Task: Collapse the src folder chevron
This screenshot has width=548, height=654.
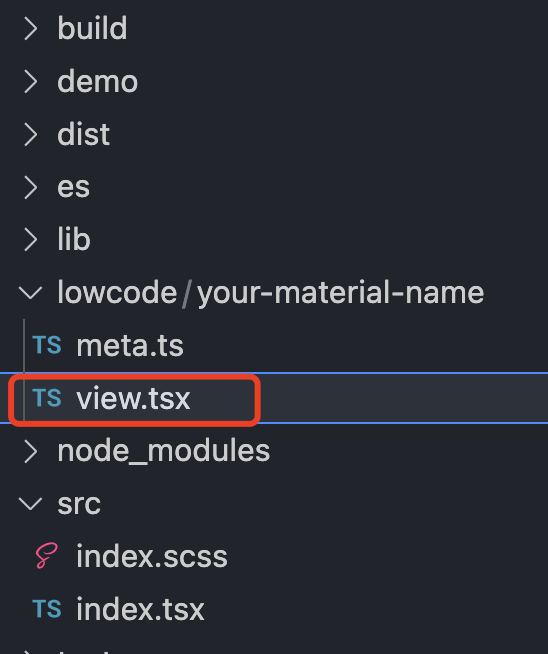Action: point(30,504)
